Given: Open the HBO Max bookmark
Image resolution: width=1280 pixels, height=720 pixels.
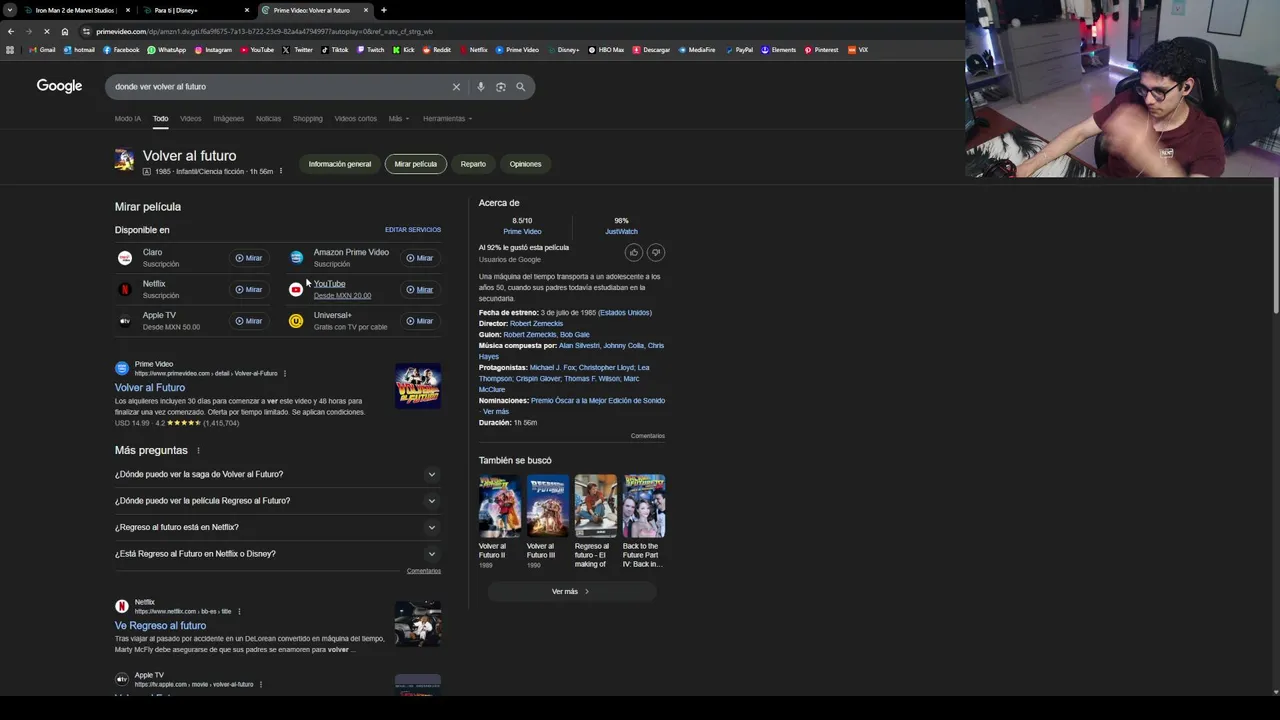Looking at the screenshot, I should tap(606, 50).
